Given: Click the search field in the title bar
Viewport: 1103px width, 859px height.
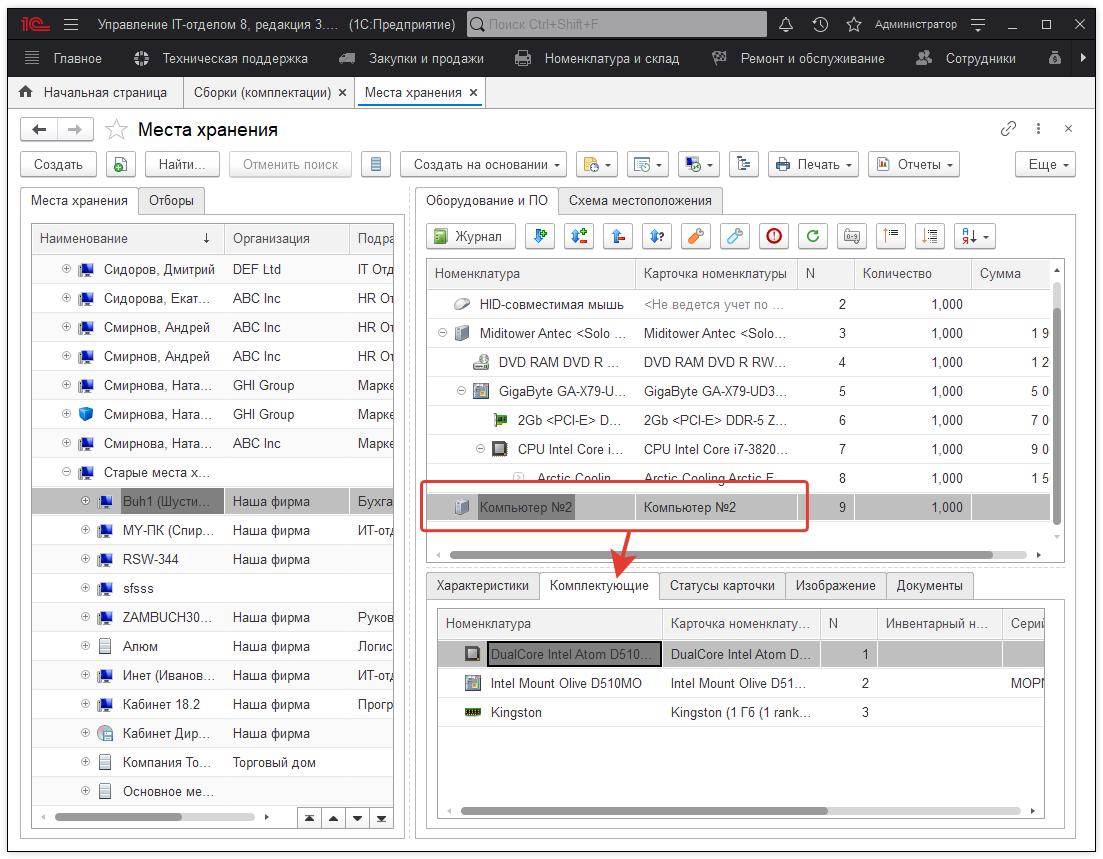Looking at the screenshot, I should (x=617, y=24).
